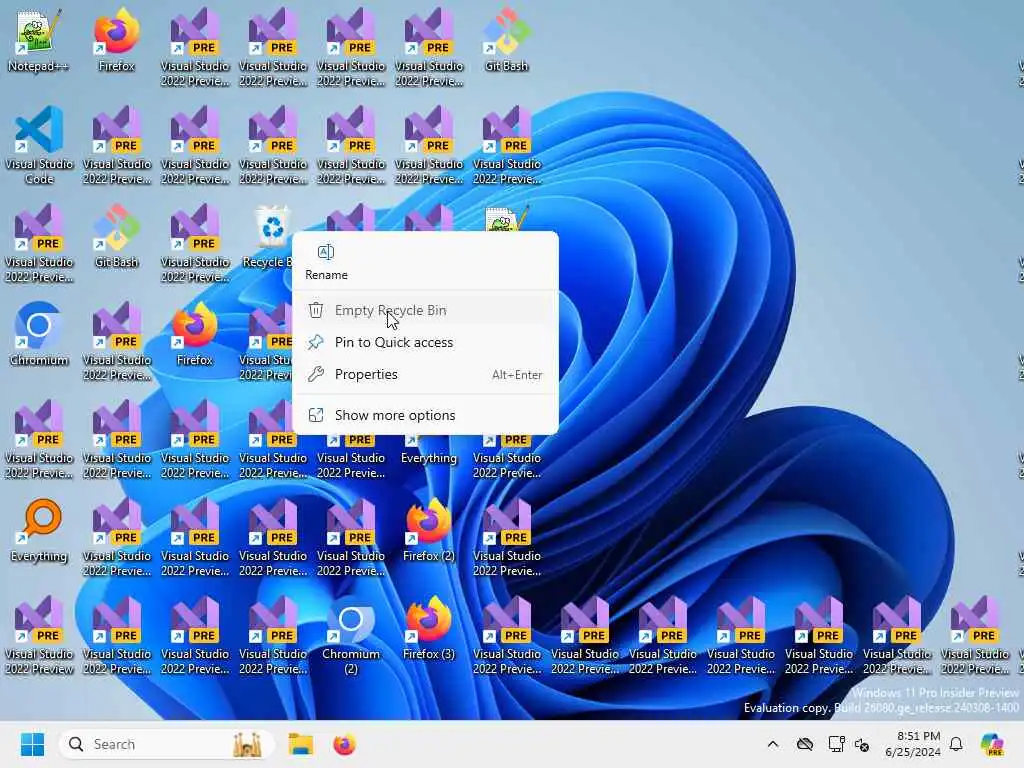Open File Explorer from the taskbar

(300, 744)
